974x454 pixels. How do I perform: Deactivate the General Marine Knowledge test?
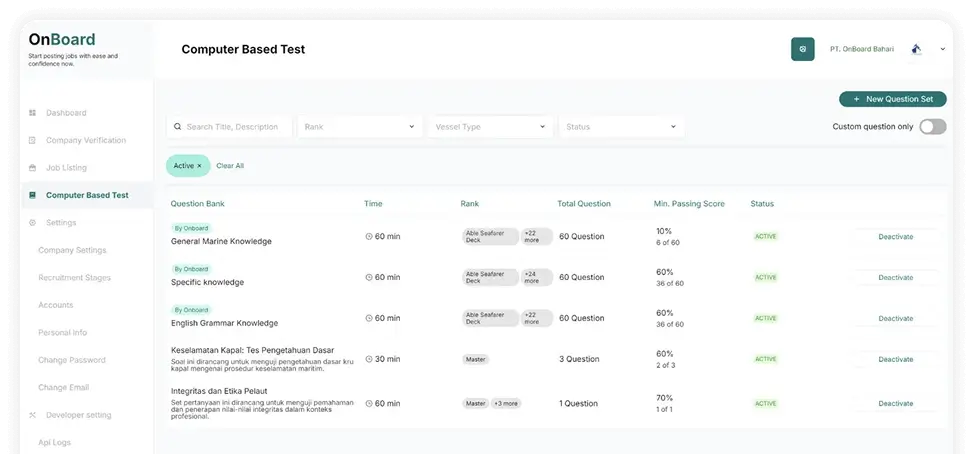[x=895, y=237]
